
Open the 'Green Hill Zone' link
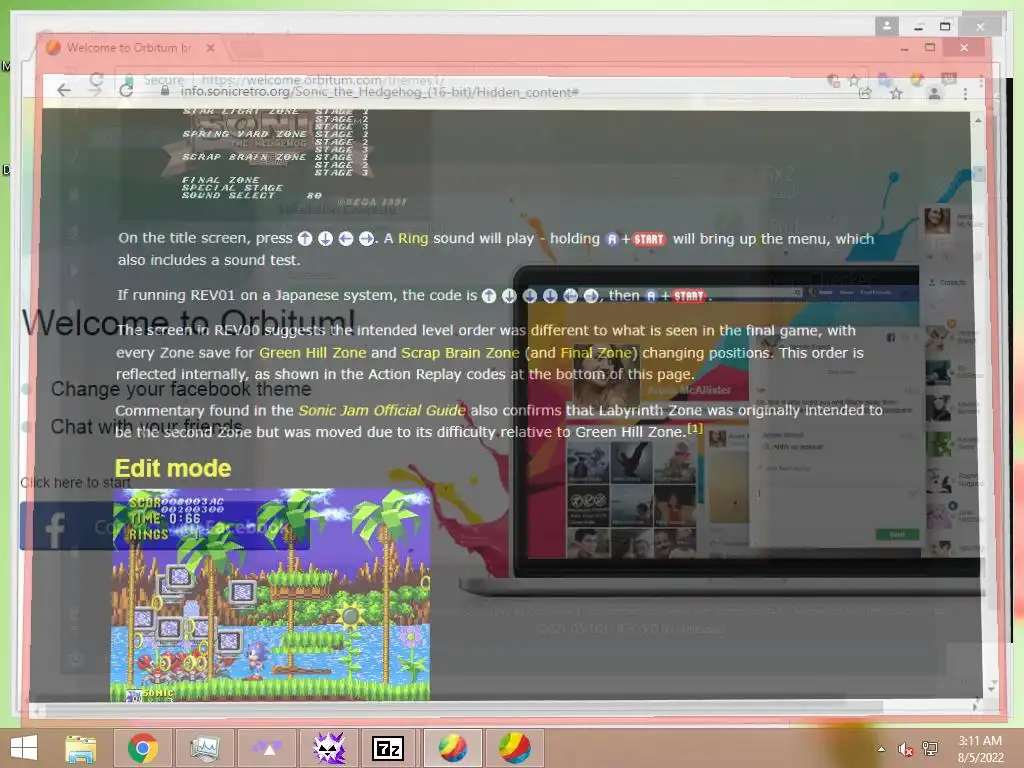[313, 353]
